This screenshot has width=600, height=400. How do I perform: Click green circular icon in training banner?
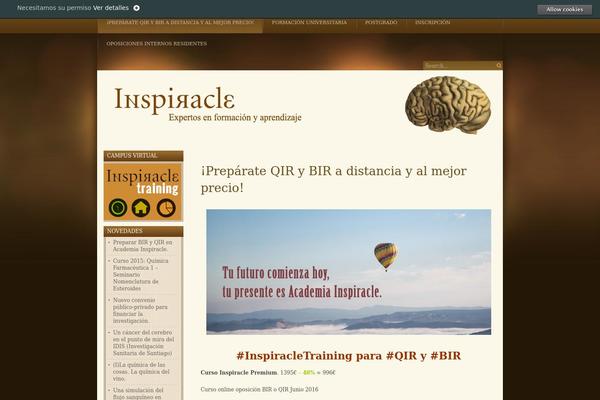coord(118,208)
